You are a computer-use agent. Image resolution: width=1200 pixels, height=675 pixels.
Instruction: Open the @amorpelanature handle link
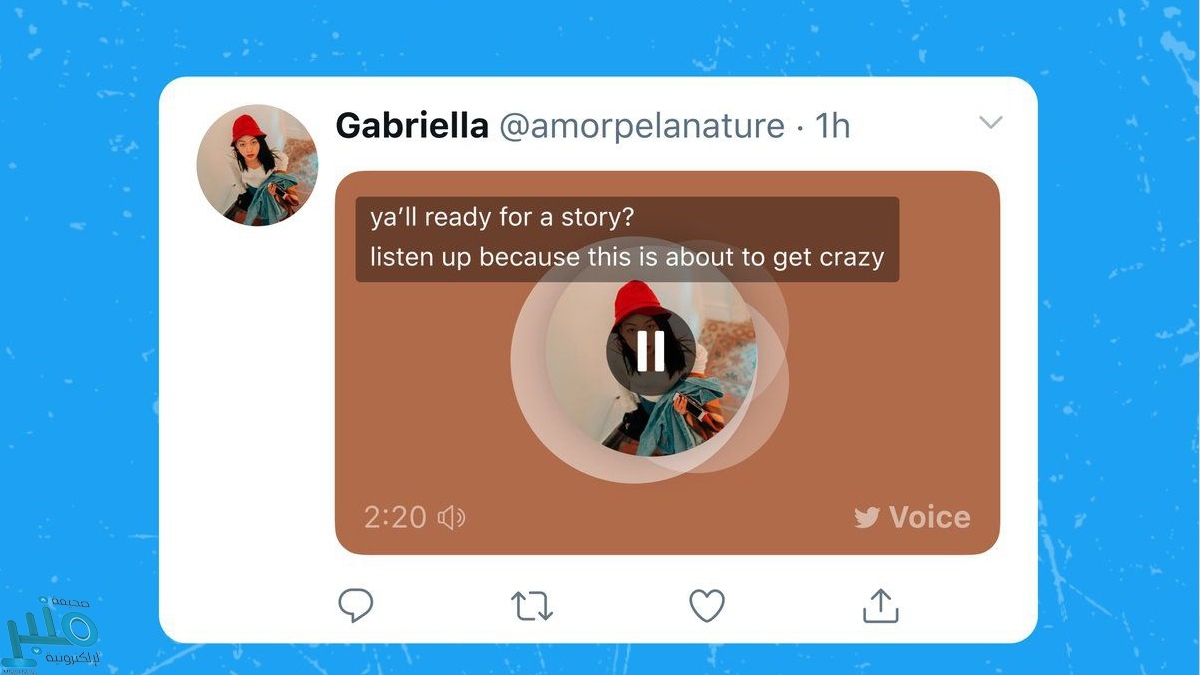642,127
